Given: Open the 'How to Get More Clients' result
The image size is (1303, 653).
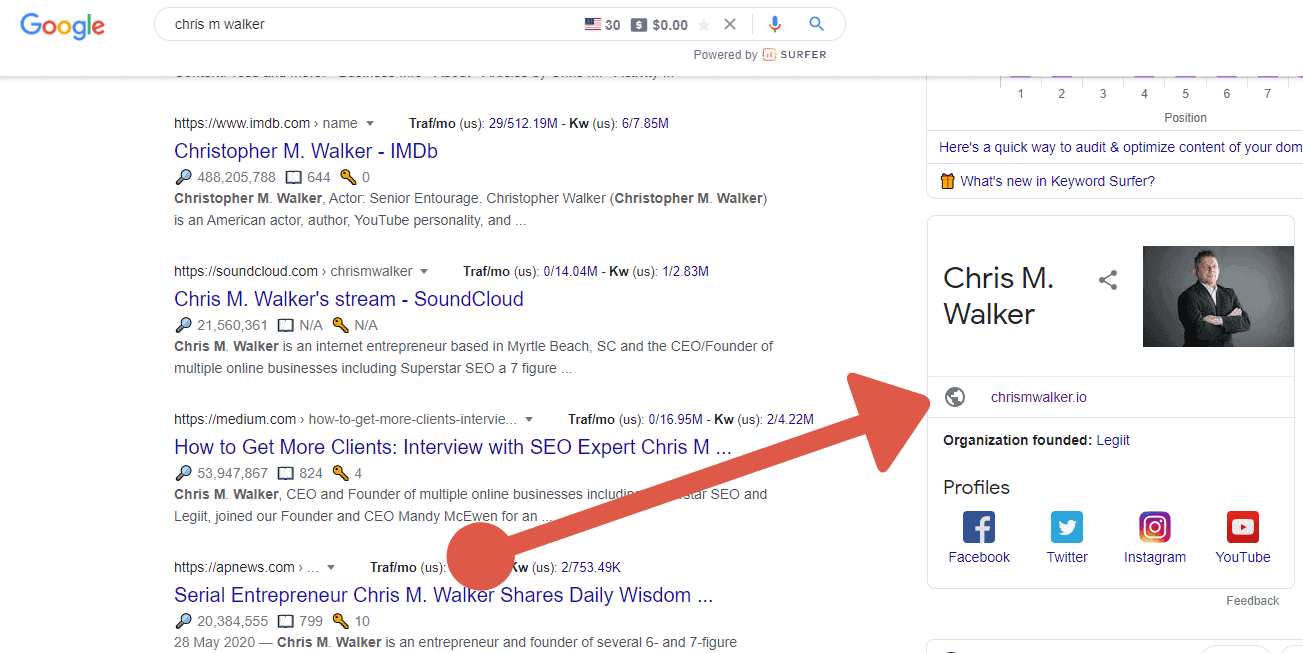Looking at the screenshot, I should pos(453,447).
